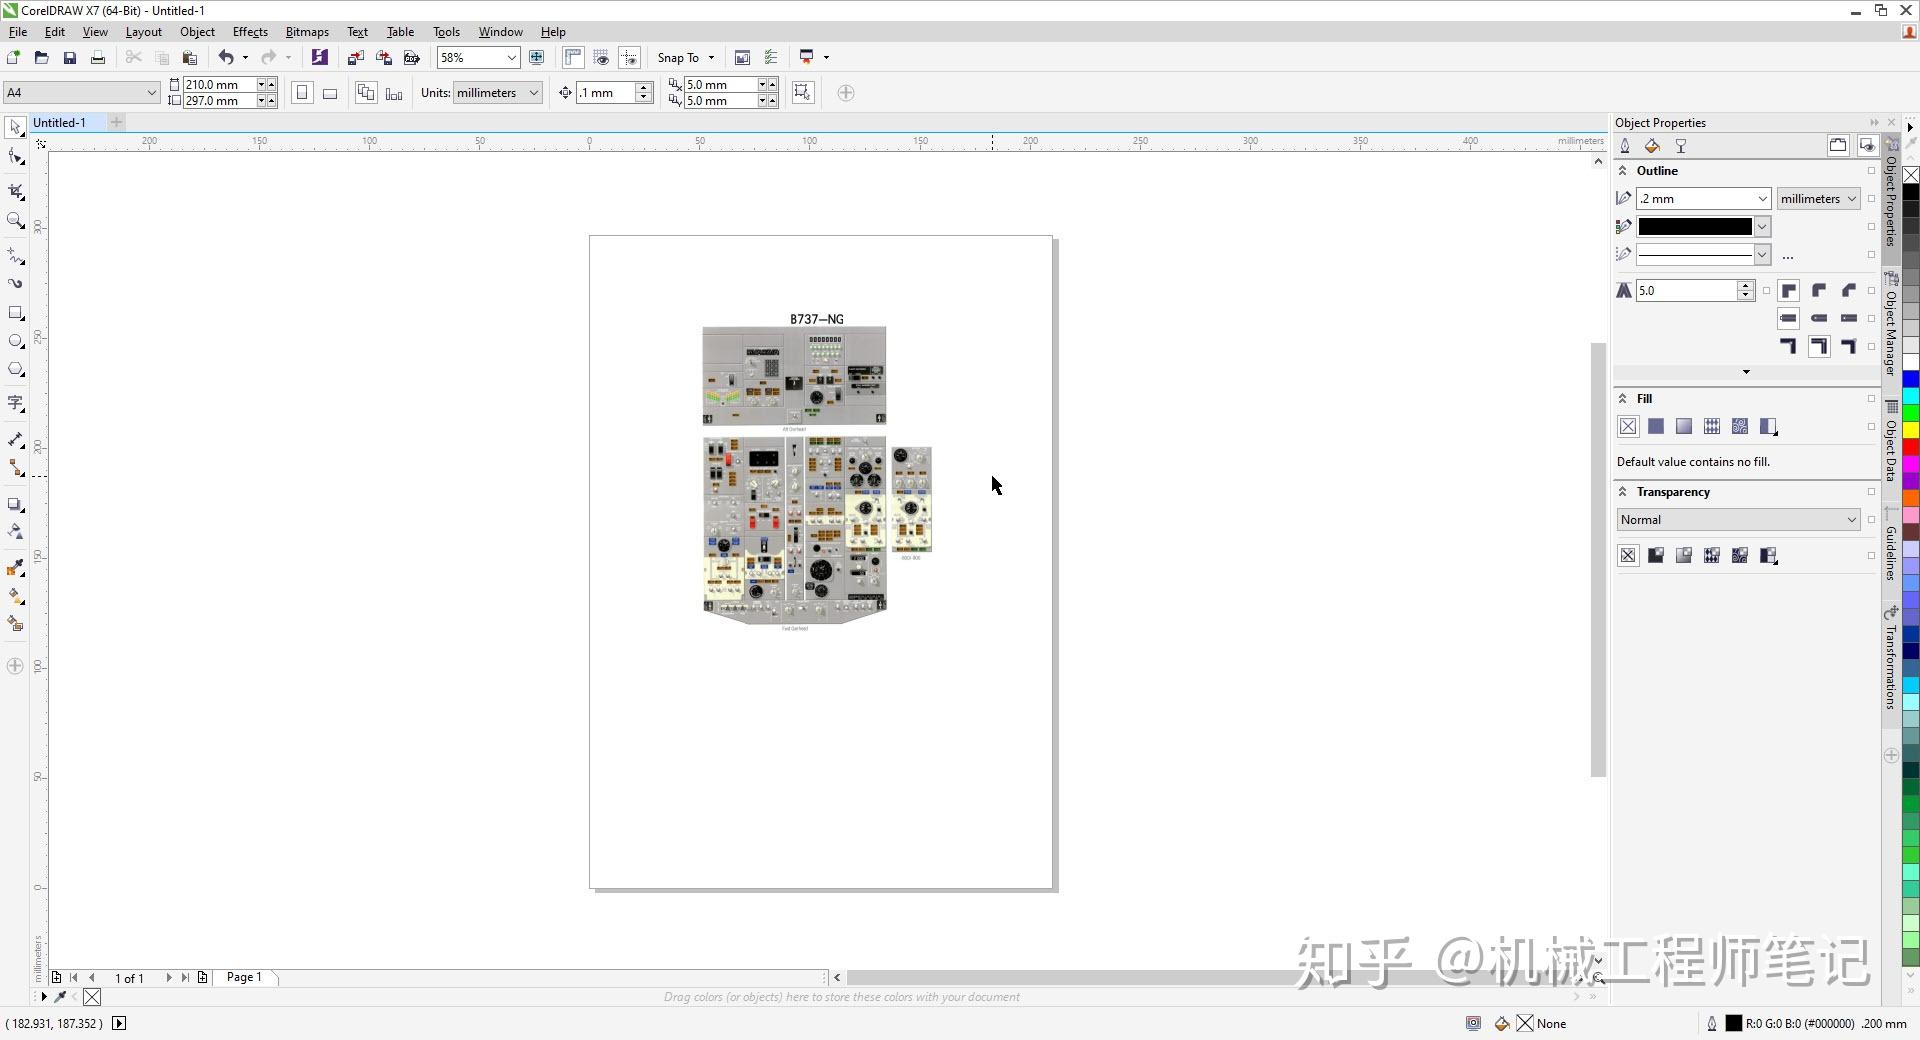Open the outline units millimeters dropdown

(x=1851, y=199)
